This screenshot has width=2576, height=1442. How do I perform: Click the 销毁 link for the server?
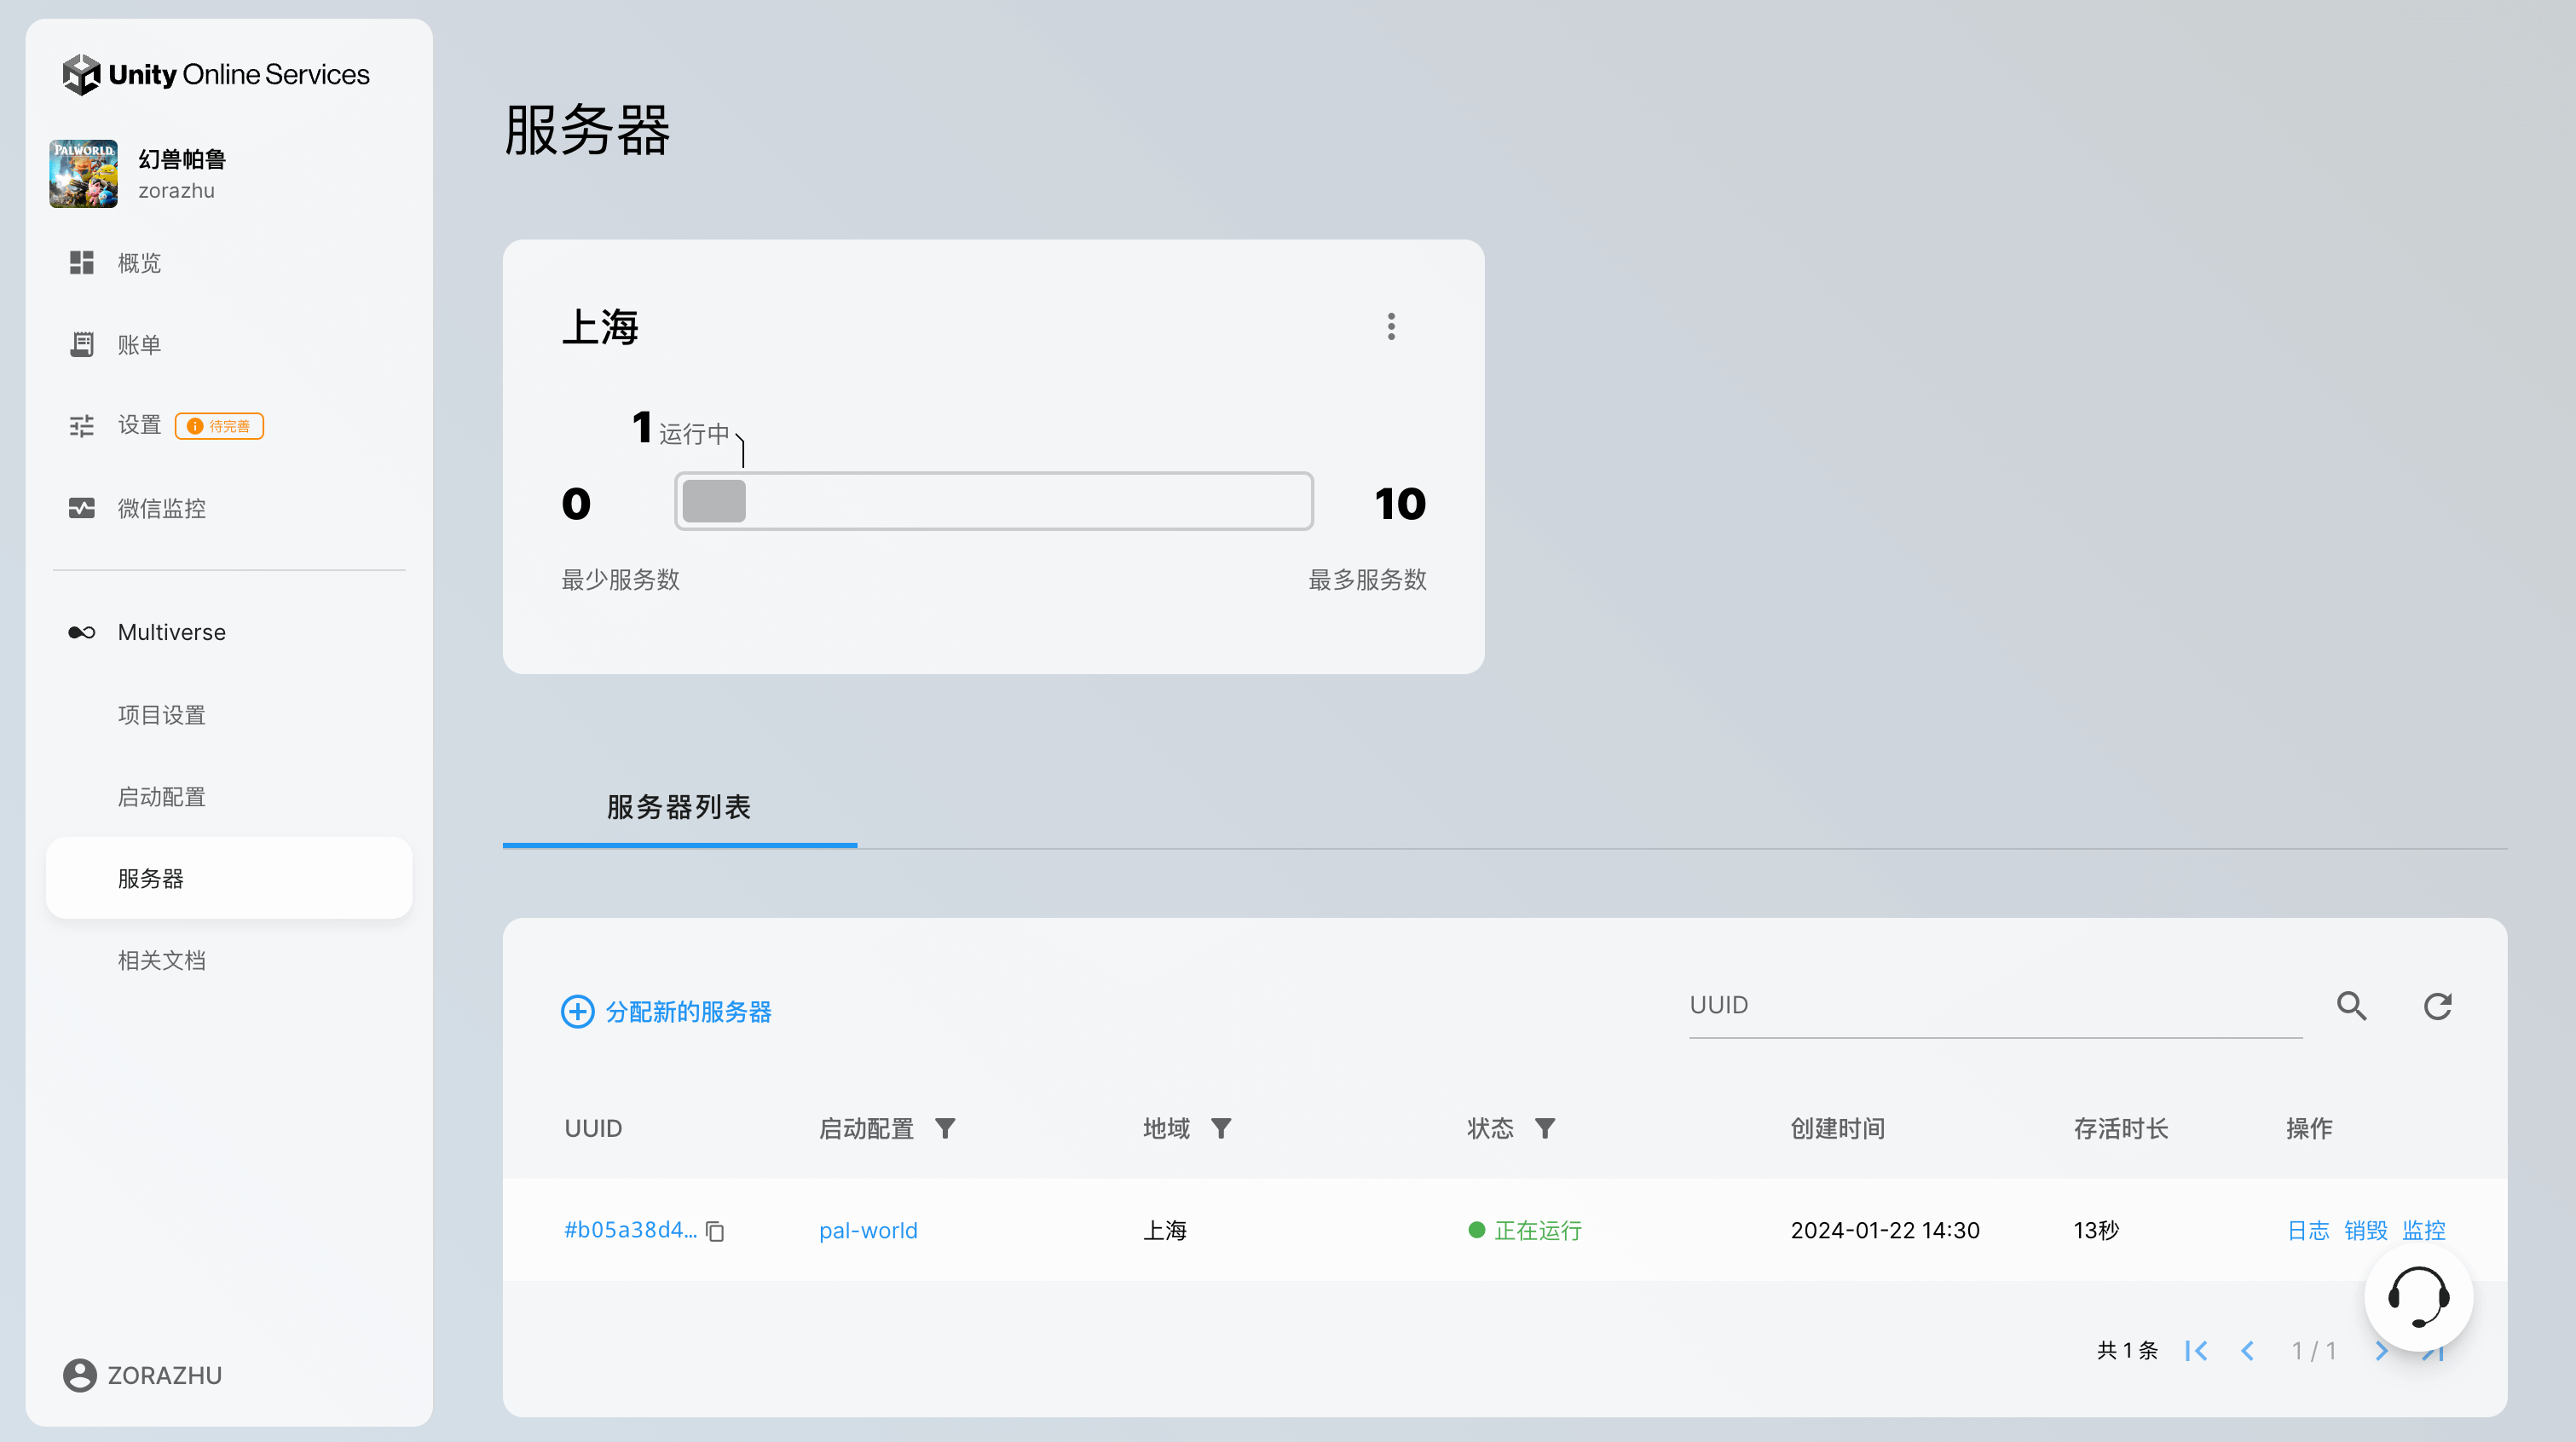click(x=2365, y=1230)
